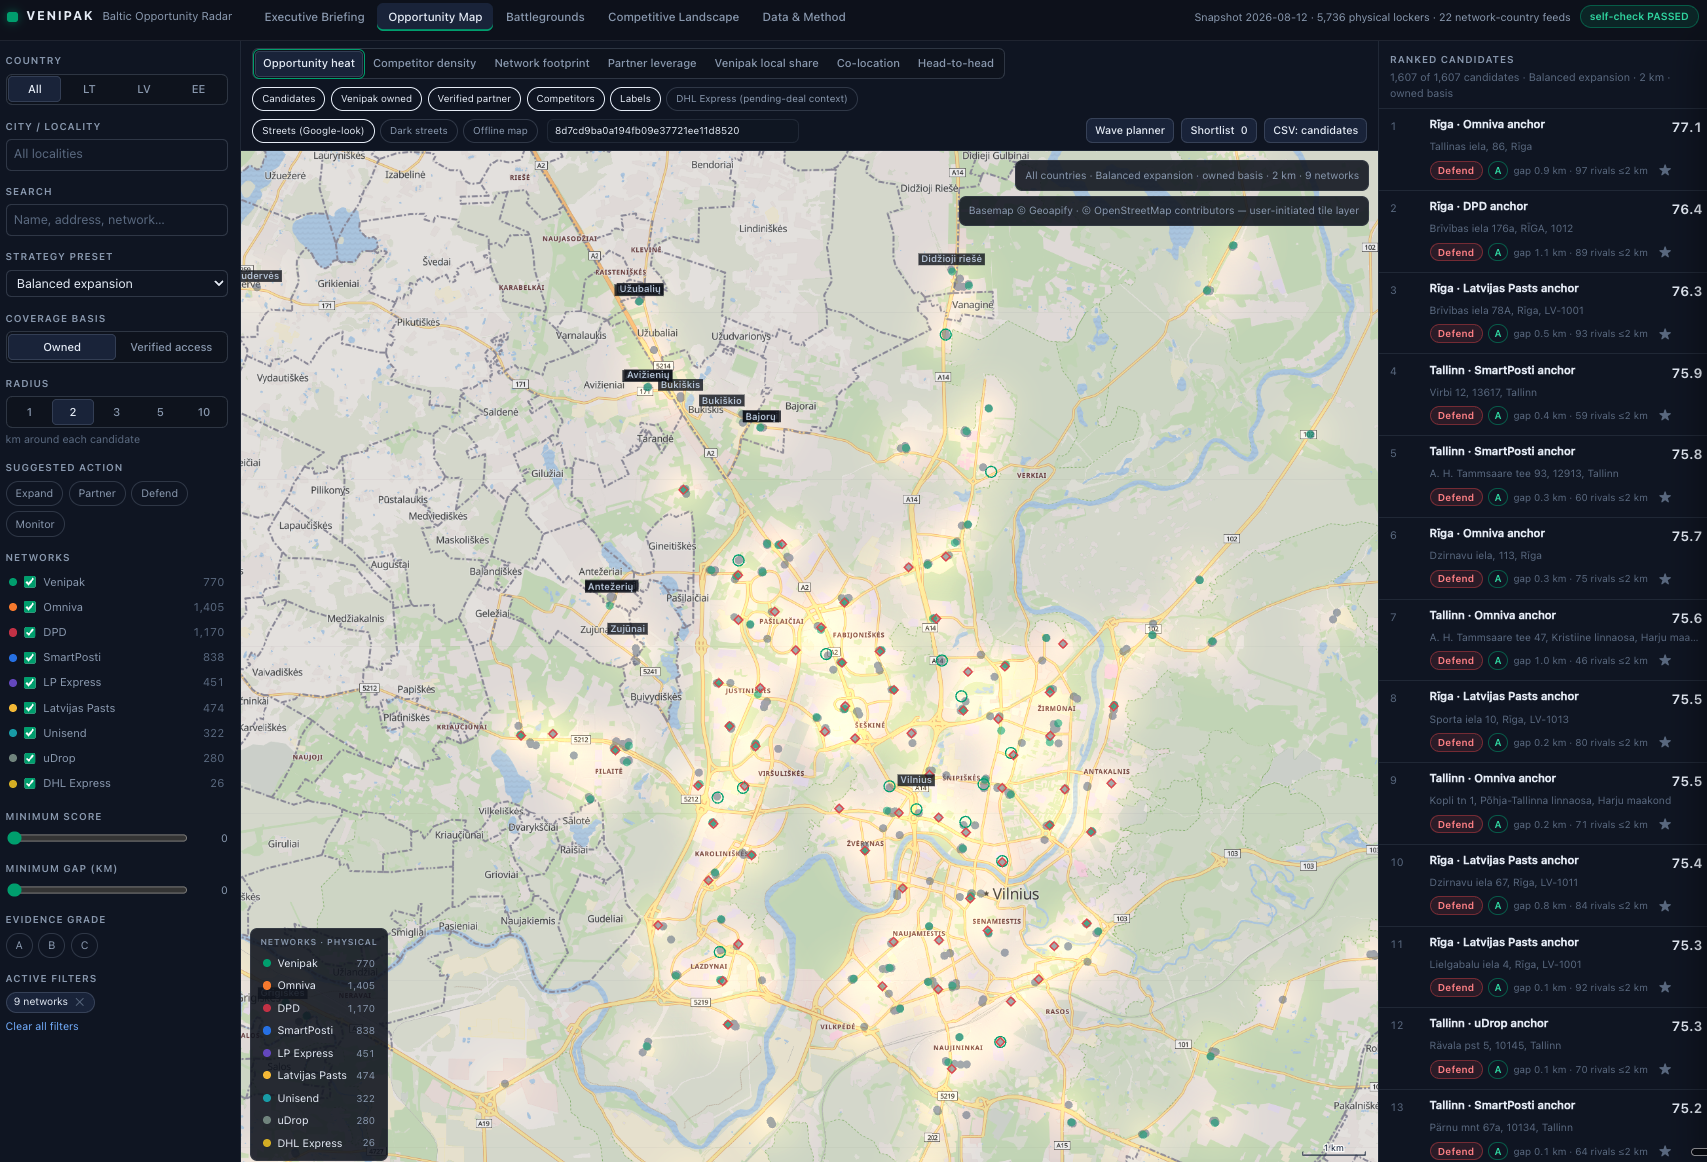
Task: Click the Bajorai map label marker
Action: pyautogui.click(x=760, y=417)
